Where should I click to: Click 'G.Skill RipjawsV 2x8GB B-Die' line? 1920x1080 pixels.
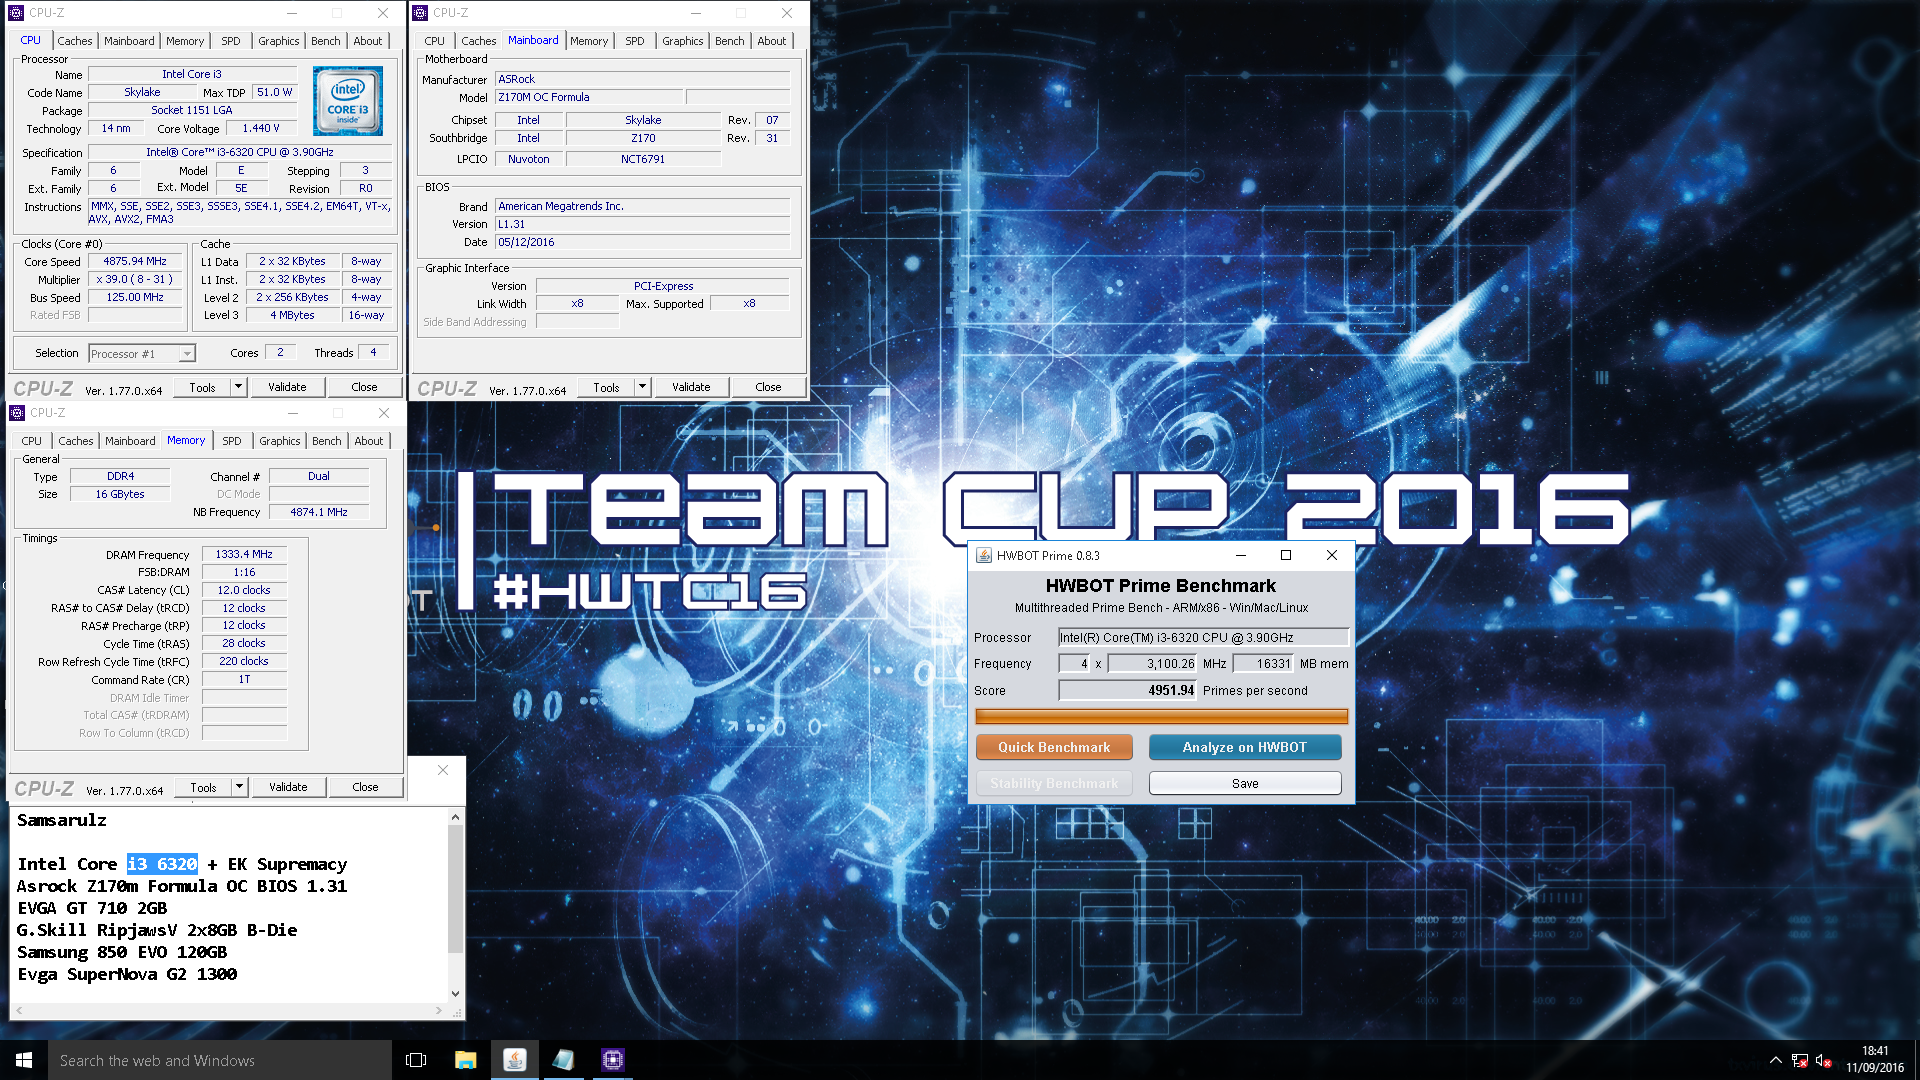pyautogui.click(x=157, y=930)
